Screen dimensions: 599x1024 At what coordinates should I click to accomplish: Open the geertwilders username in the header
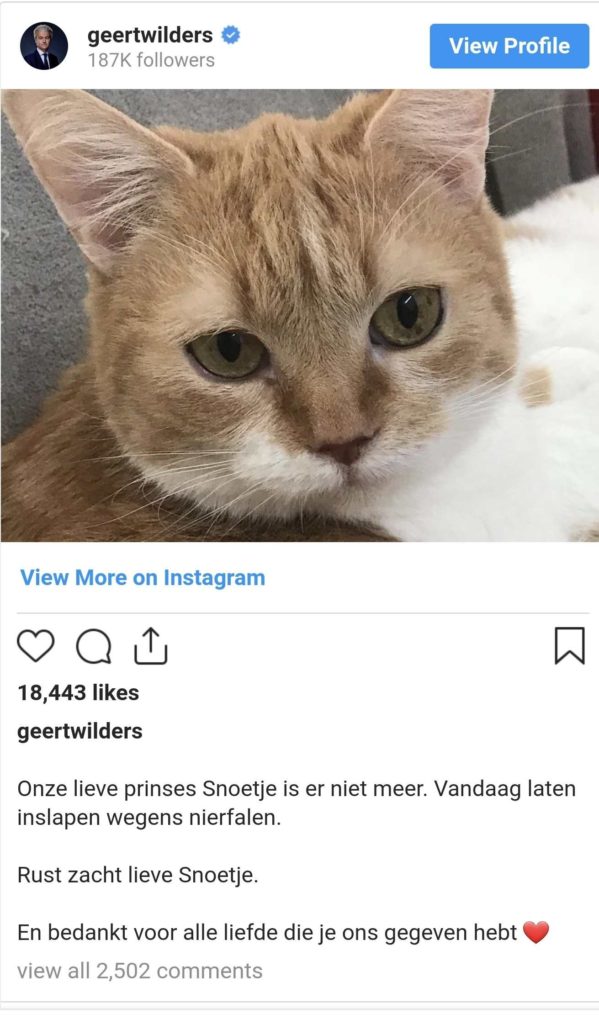150,35
